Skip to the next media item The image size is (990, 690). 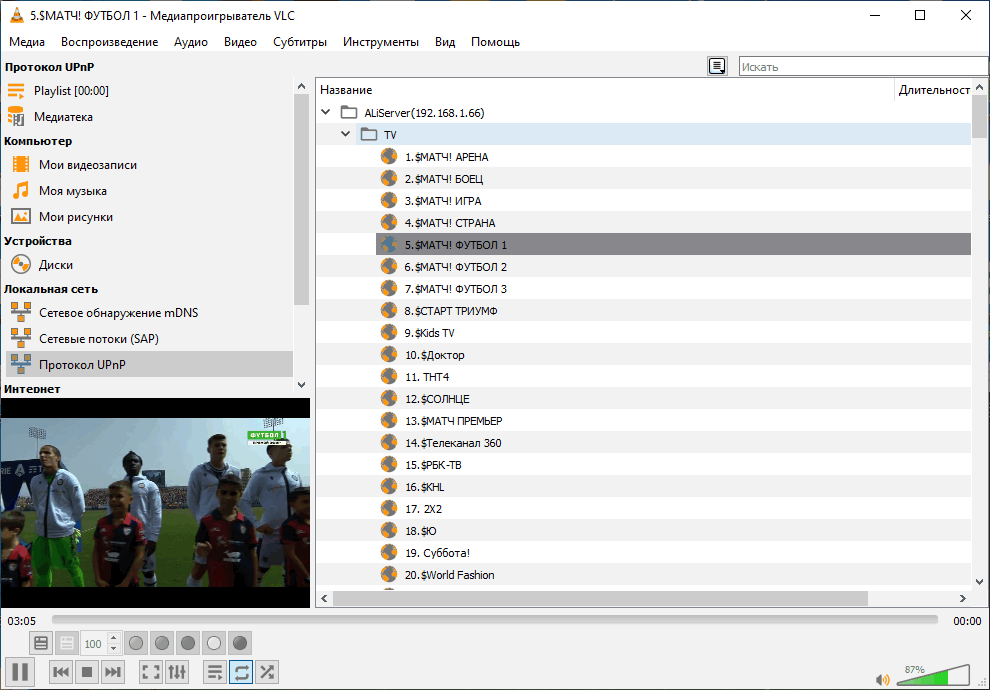click(113, 672)
